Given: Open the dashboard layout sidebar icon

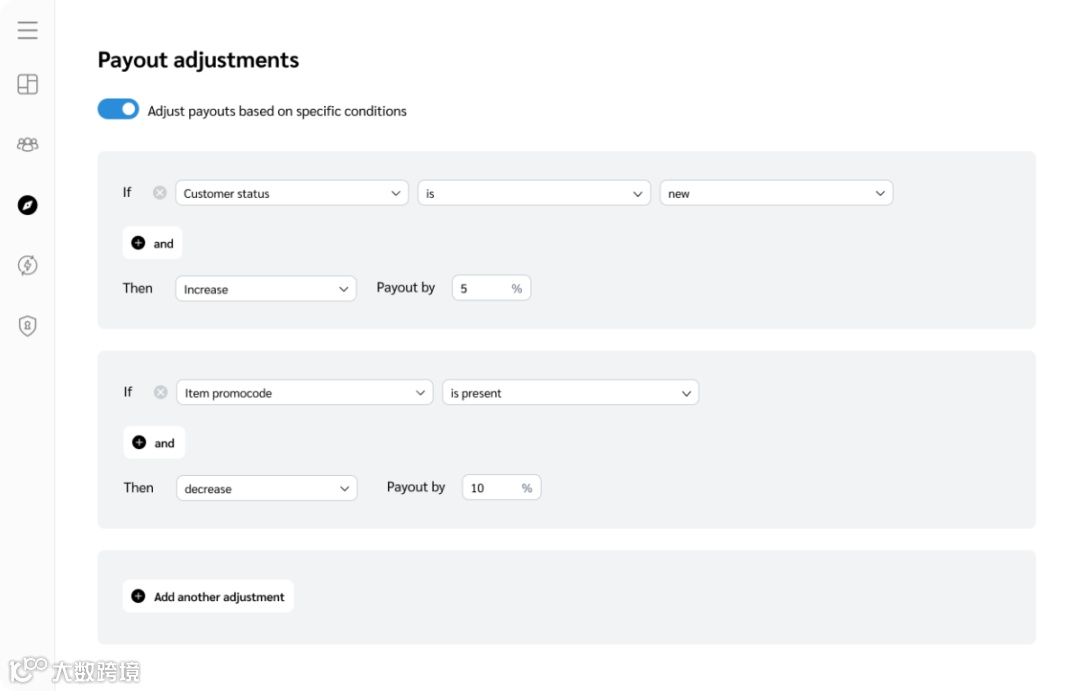Looking at the screenshot, I should coord(28,84).
